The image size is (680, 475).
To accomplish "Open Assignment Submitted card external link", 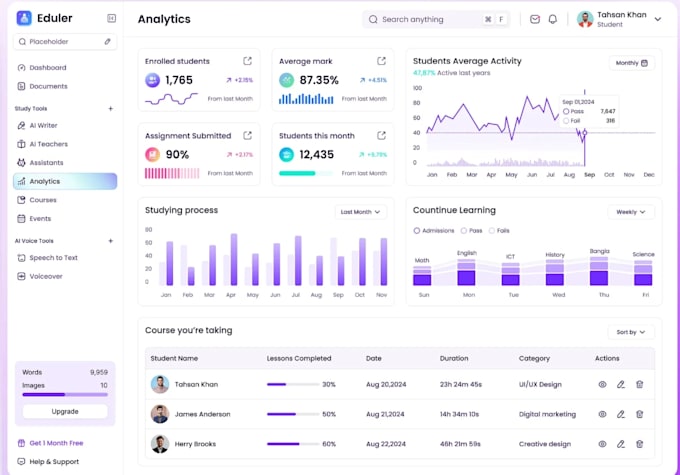I will [x=247, y=136].
